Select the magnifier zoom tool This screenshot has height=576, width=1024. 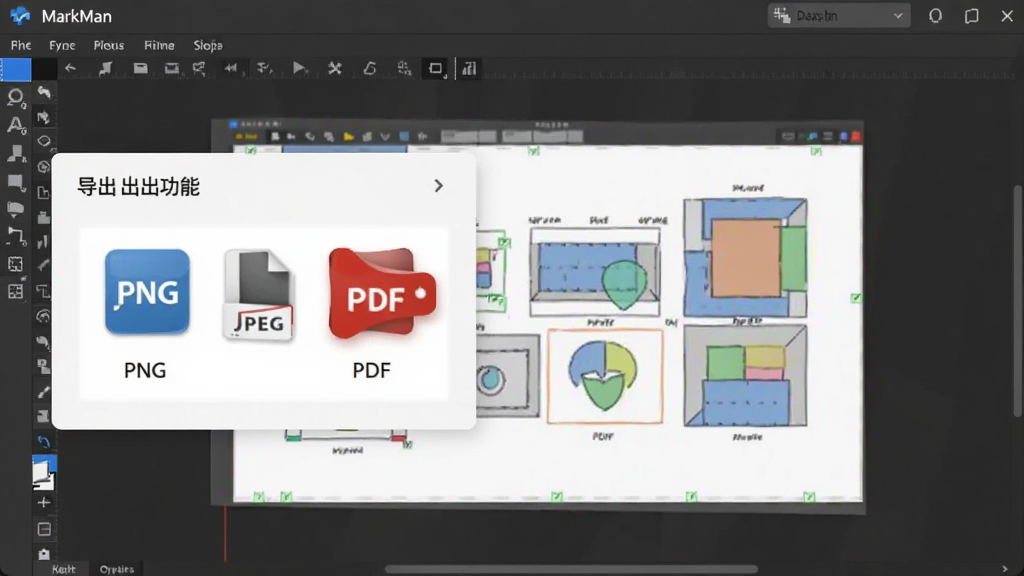[x=16, y=98]
